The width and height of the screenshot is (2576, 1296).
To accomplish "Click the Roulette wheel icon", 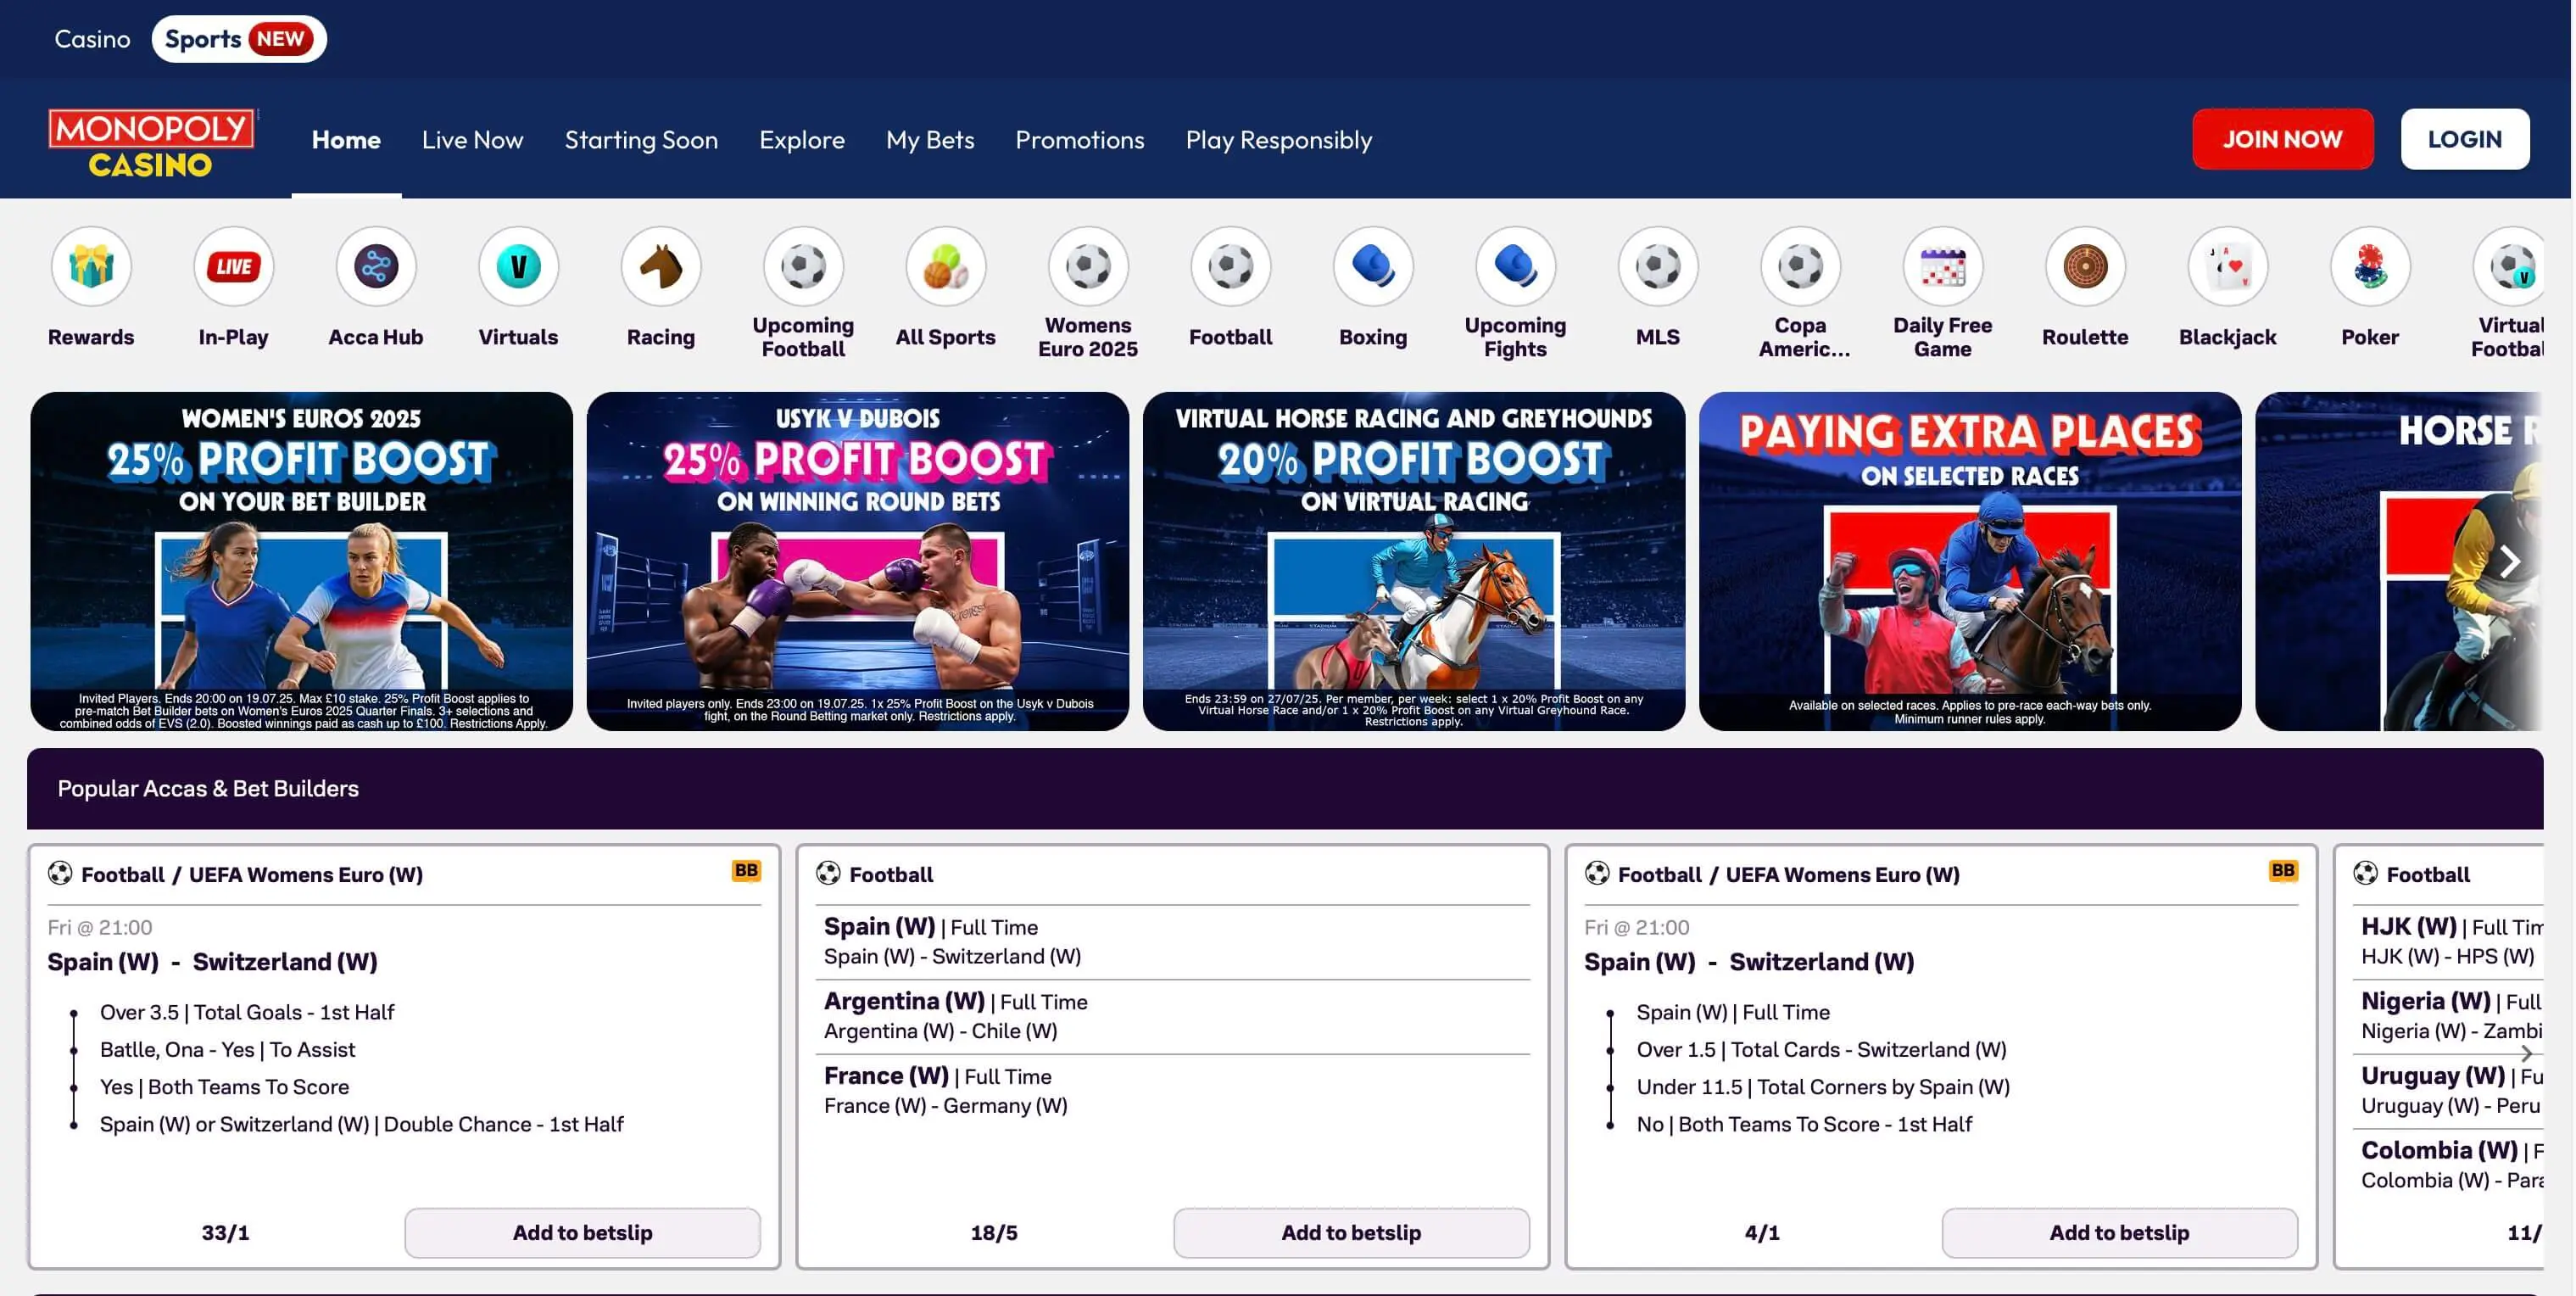I will 2085,267.
